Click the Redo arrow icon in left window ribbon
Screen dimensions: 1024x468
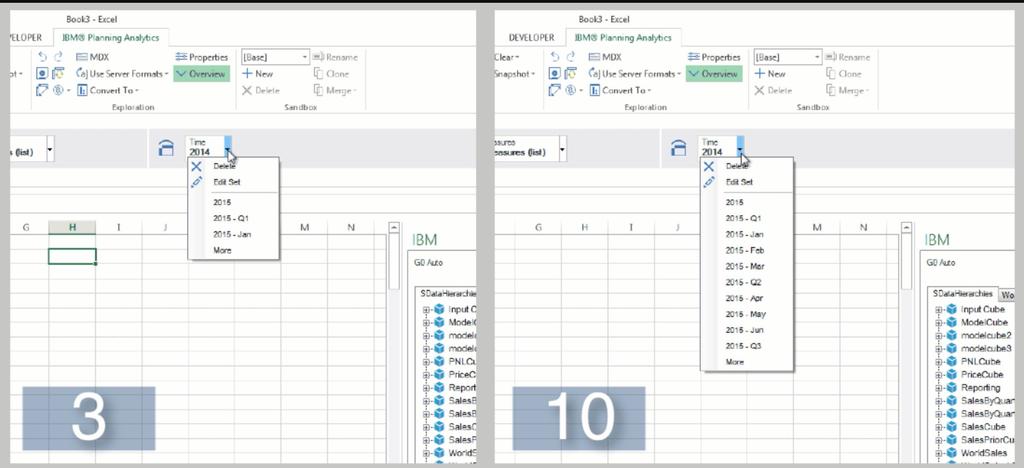coord(59,57)
